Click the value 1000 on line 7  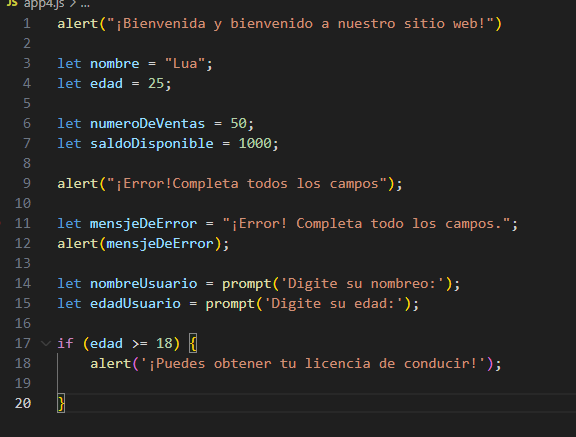(255, 144)
